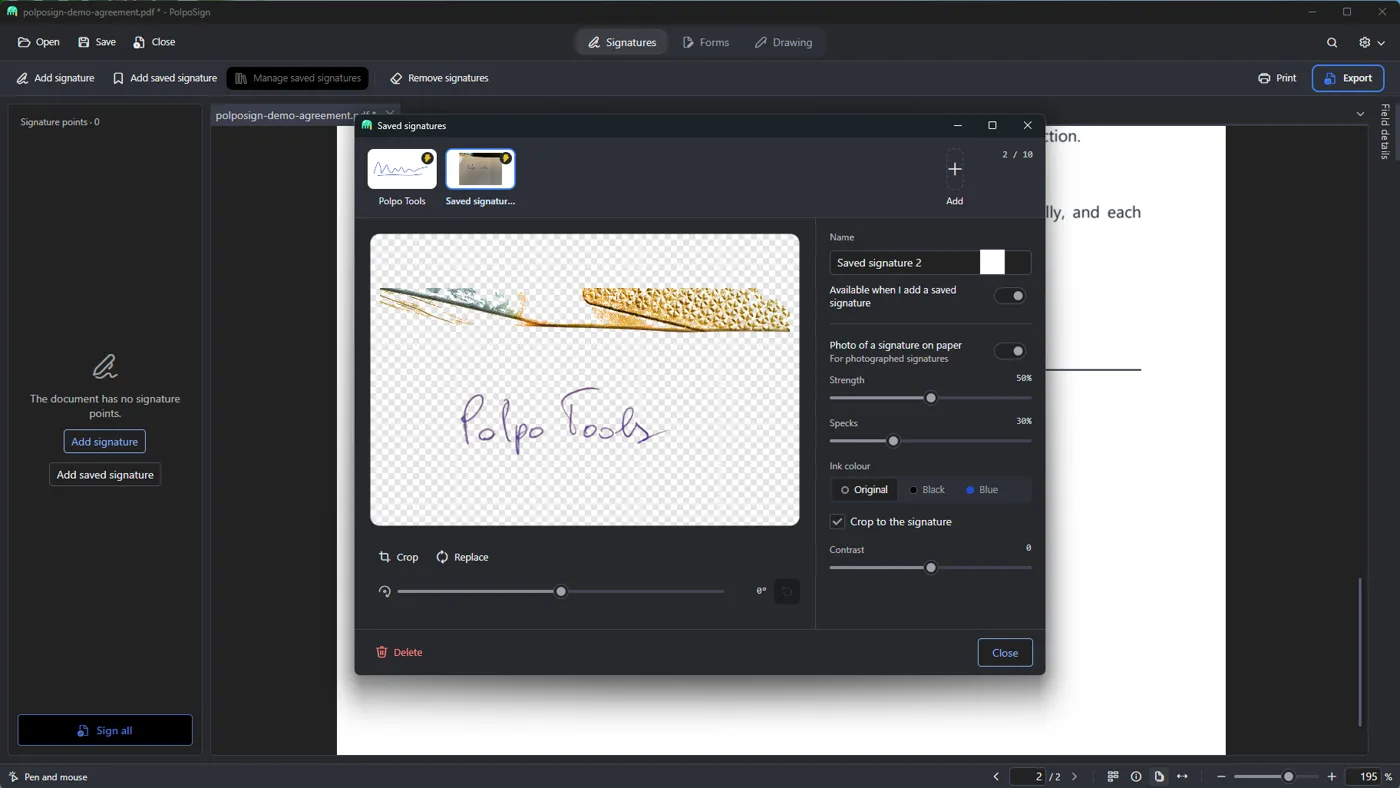Select the Blue ink colour option

click(982, 490)
